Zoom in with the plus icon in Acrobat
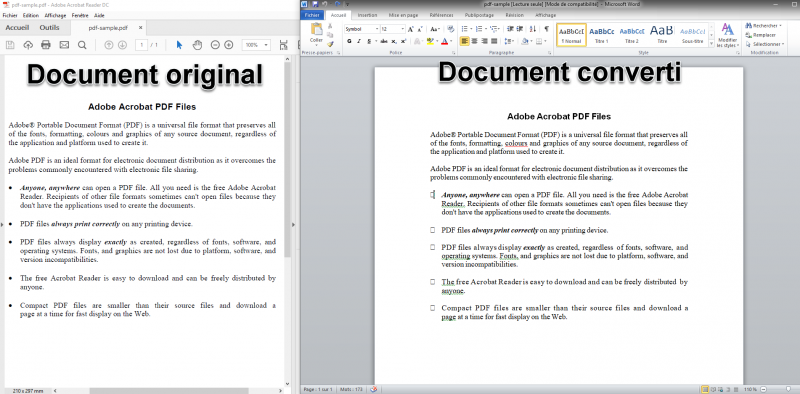Image resolution: width=800 pixels, height=394 pixels. (229, 45)
